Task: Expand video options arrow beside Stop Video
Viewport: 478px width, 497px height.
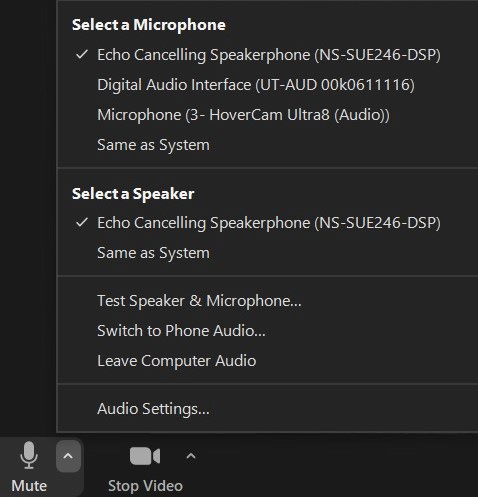Action: (x=191, y=456)
